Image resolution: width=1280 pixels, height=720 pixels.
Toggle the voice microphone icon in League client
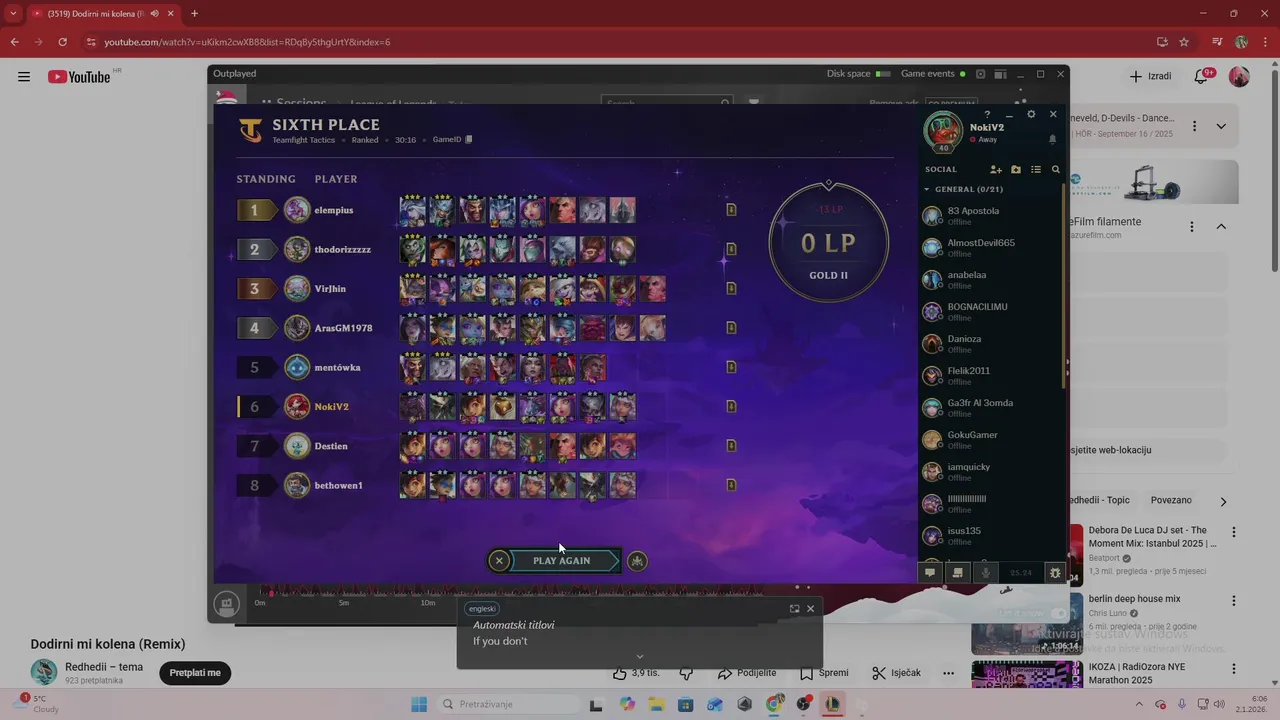[986, 573]
